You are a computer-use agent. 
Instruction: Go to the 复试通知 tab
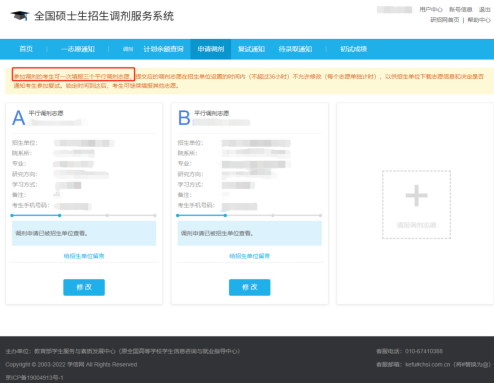(251, 49)
